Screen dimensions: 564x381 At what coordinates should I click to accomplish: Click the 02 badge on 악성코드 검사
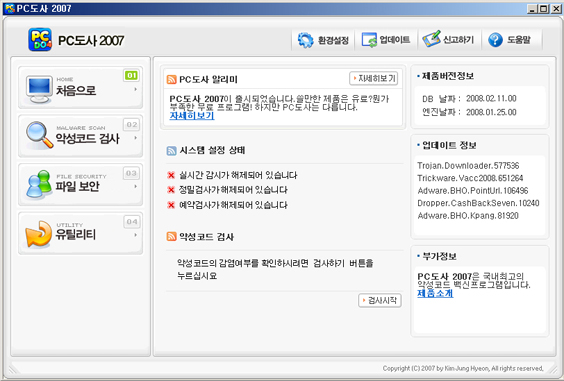tap(131, 125)
